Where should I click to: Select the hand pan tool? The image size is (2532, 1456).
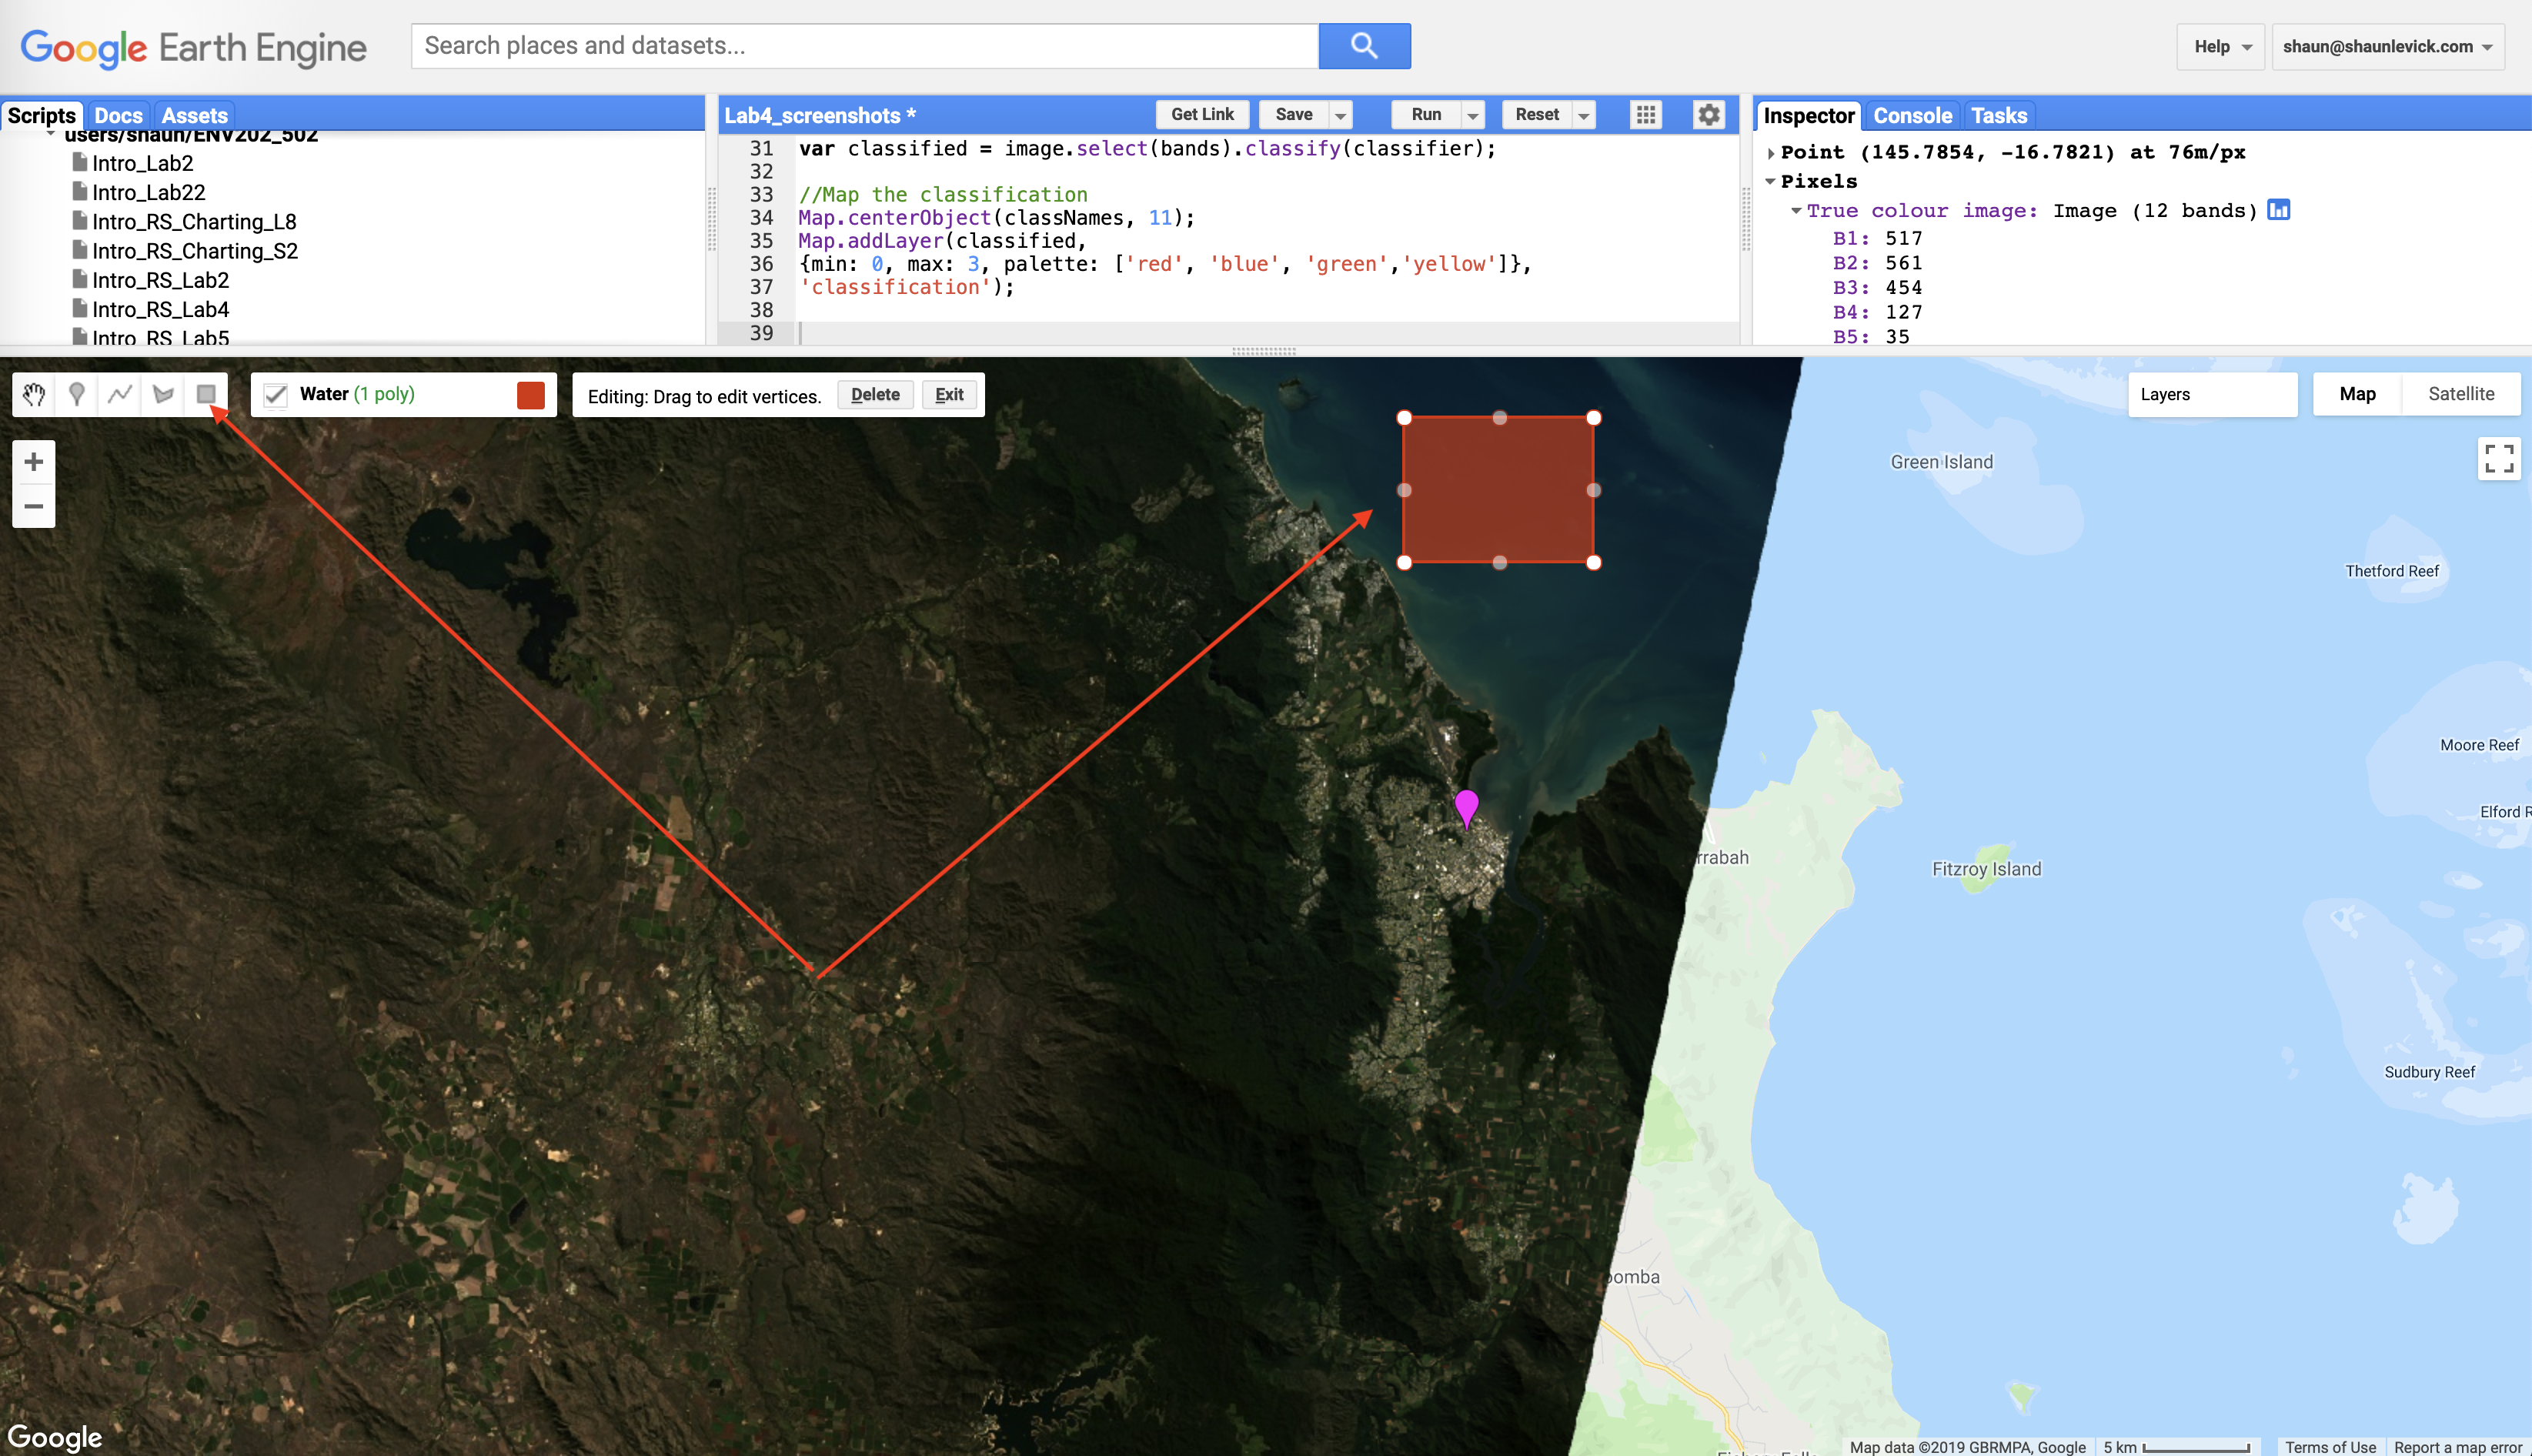coord(34,394)
